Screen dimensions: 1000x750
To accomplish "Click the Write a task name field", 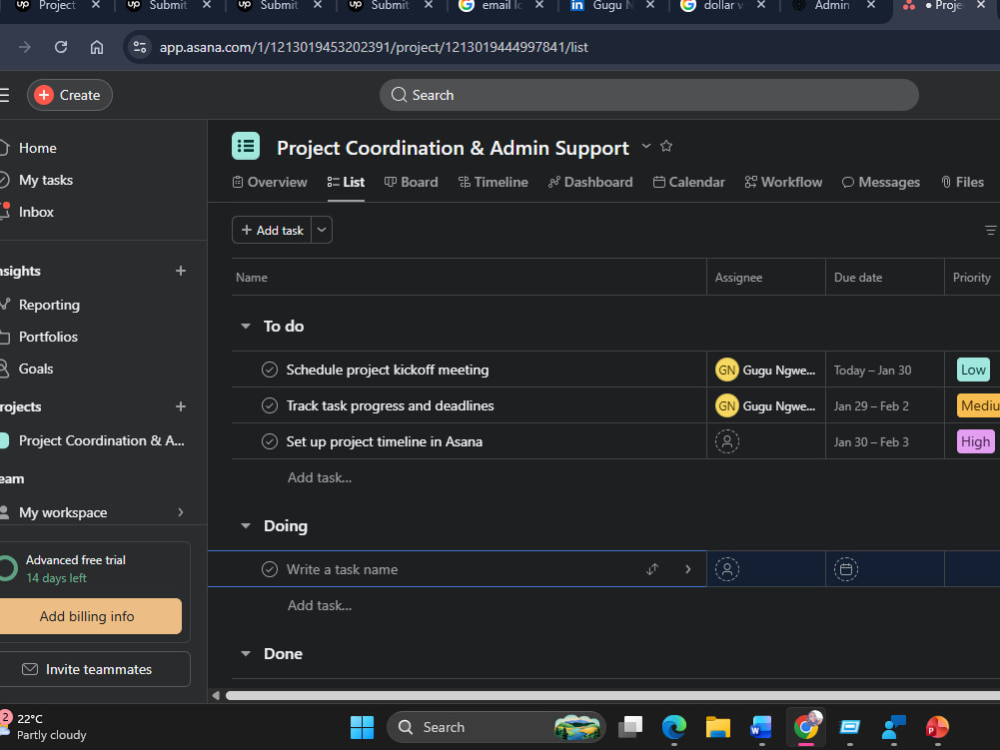I will coord(342,569).
